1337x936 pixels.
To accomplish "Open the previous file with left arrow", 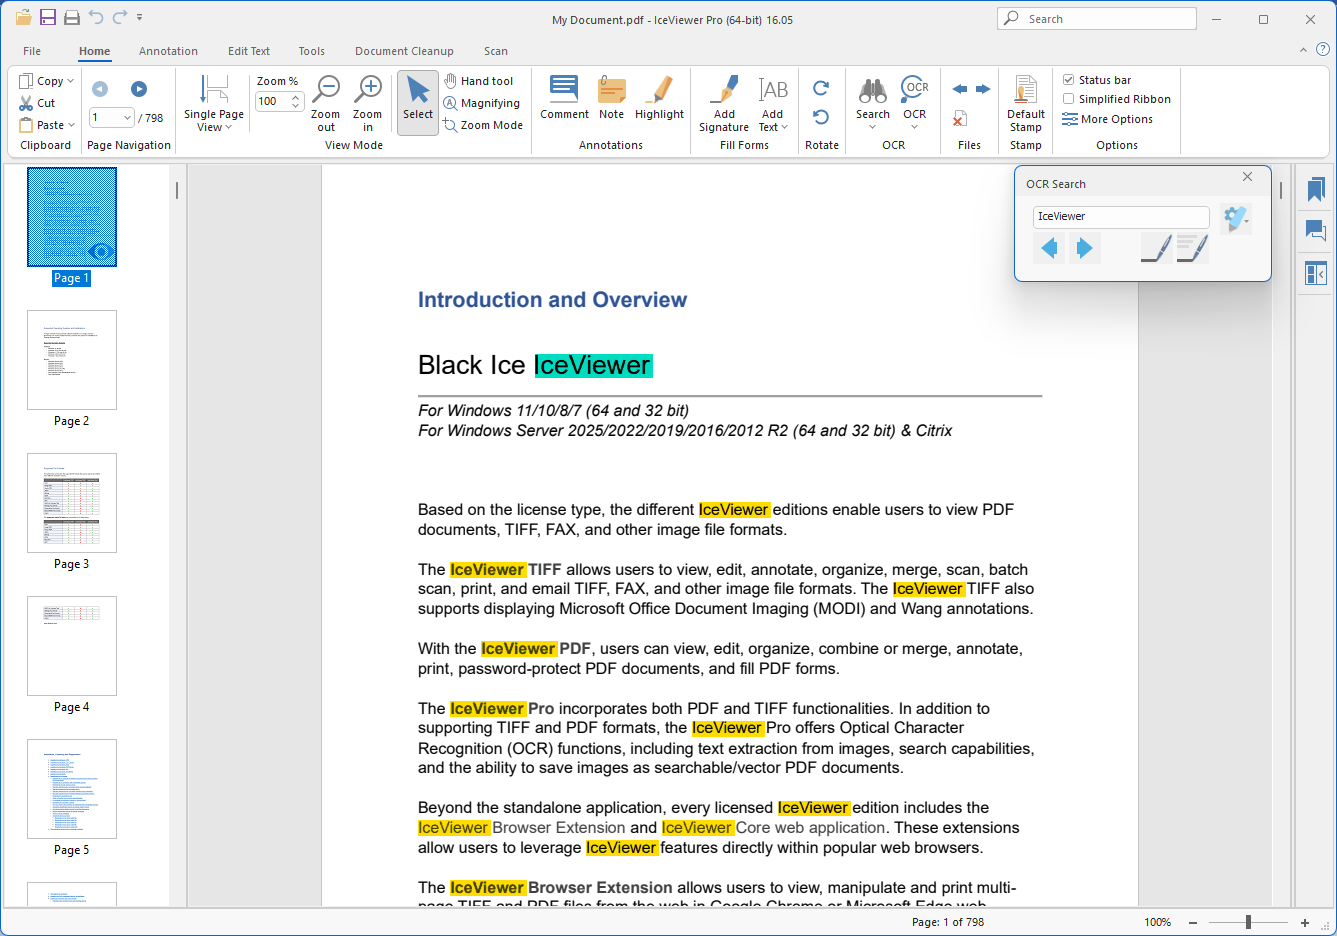I will pyautogui.click(x=960, y=89).
